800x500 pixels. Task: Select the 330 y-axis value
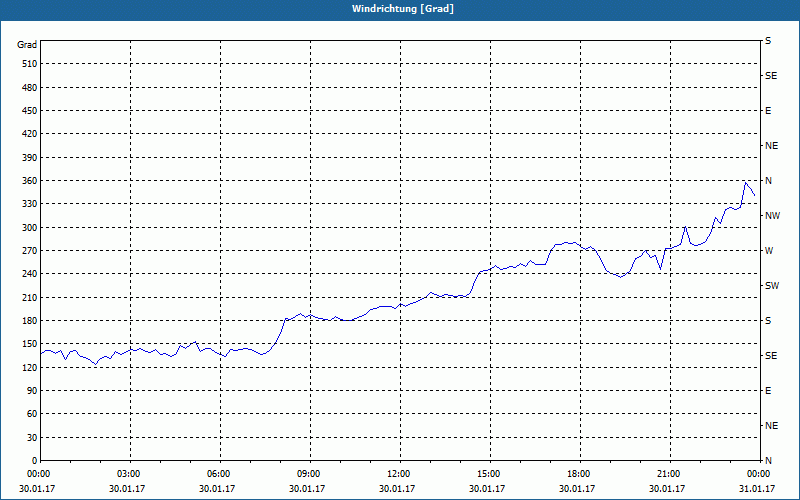[30, 204]
